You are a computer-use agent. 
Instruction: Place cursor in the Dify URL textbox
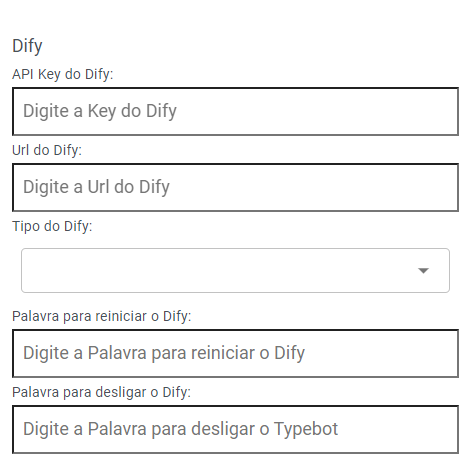[235, 187]
